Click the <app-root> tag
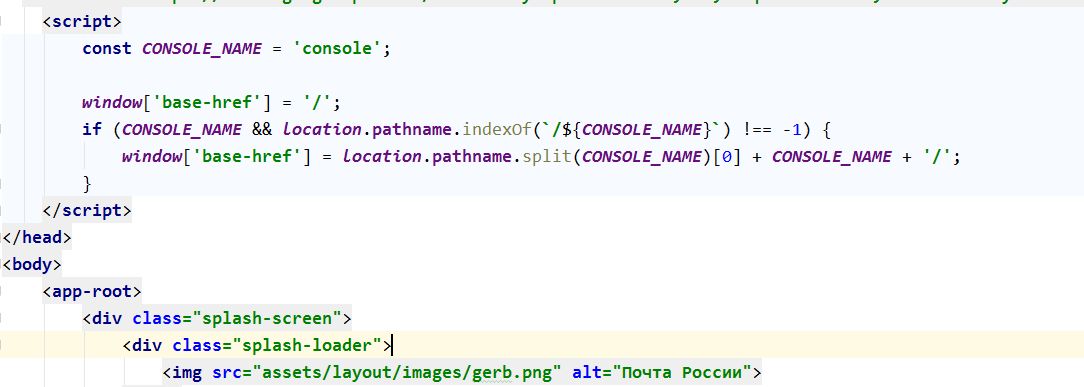The height and width of the screenshot is (387, 1084). pos(92,291)
